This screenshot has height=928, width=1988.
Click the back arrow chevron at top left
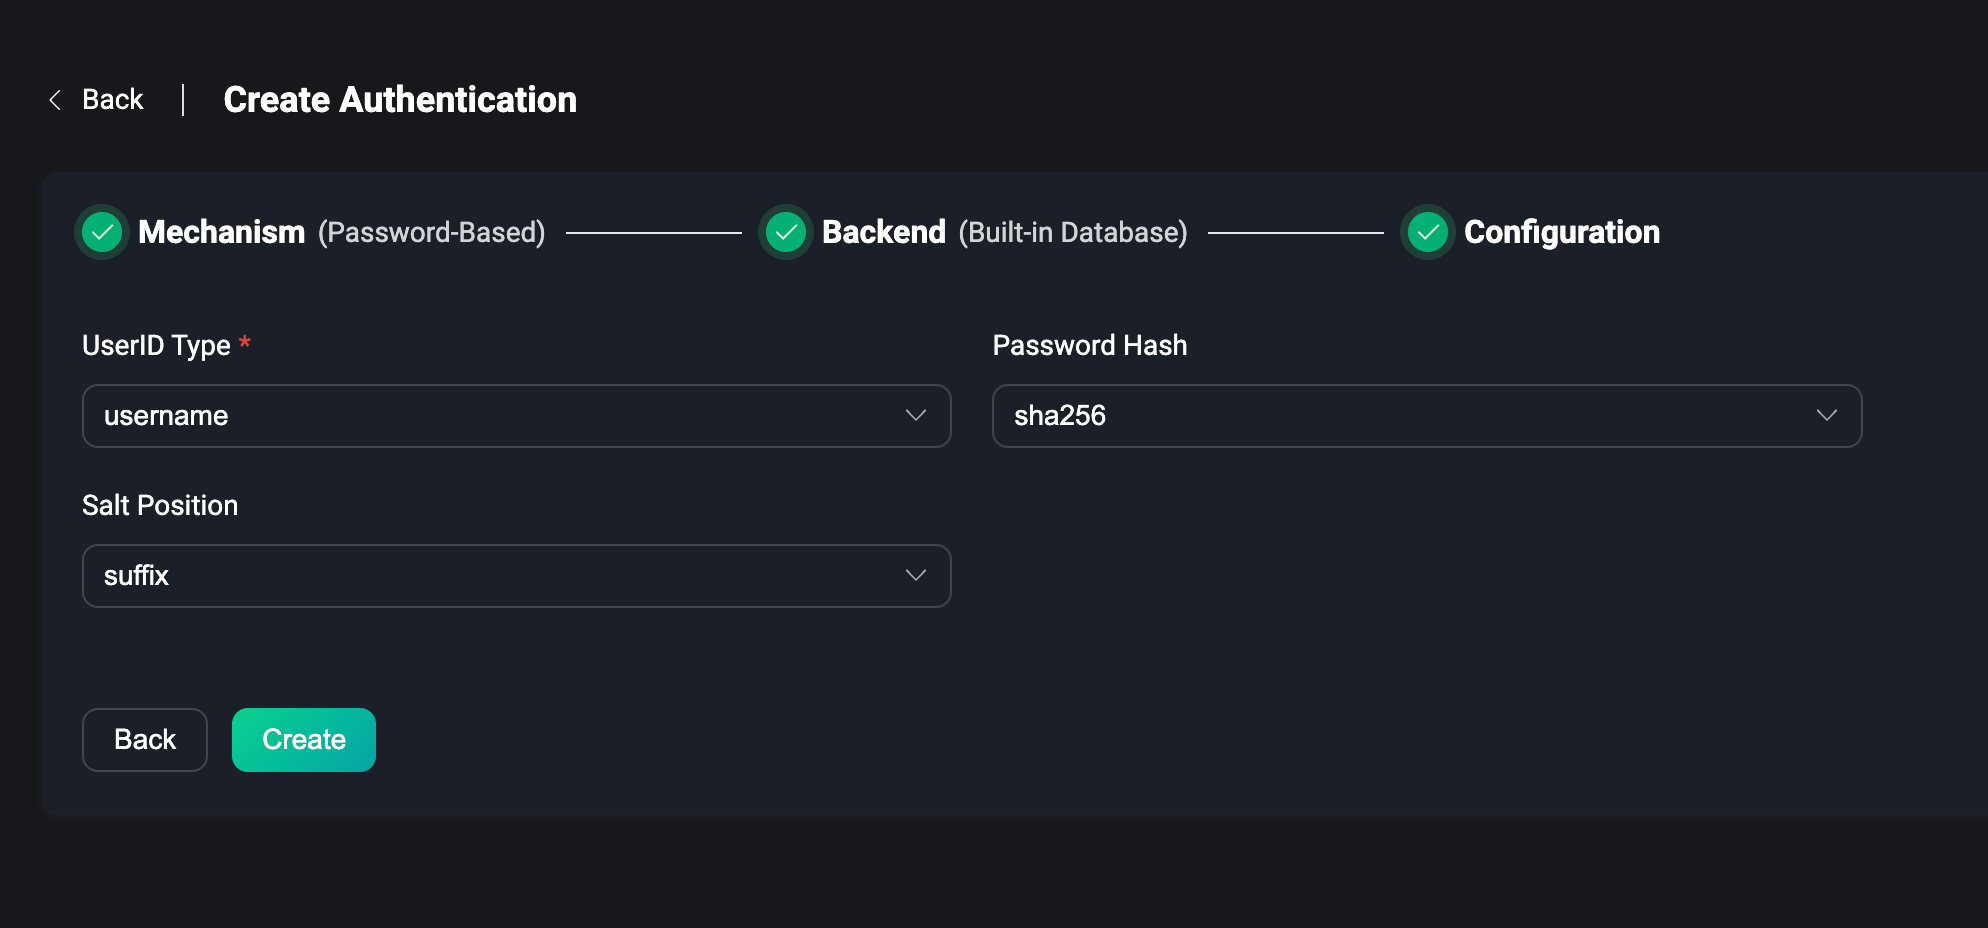55,100
